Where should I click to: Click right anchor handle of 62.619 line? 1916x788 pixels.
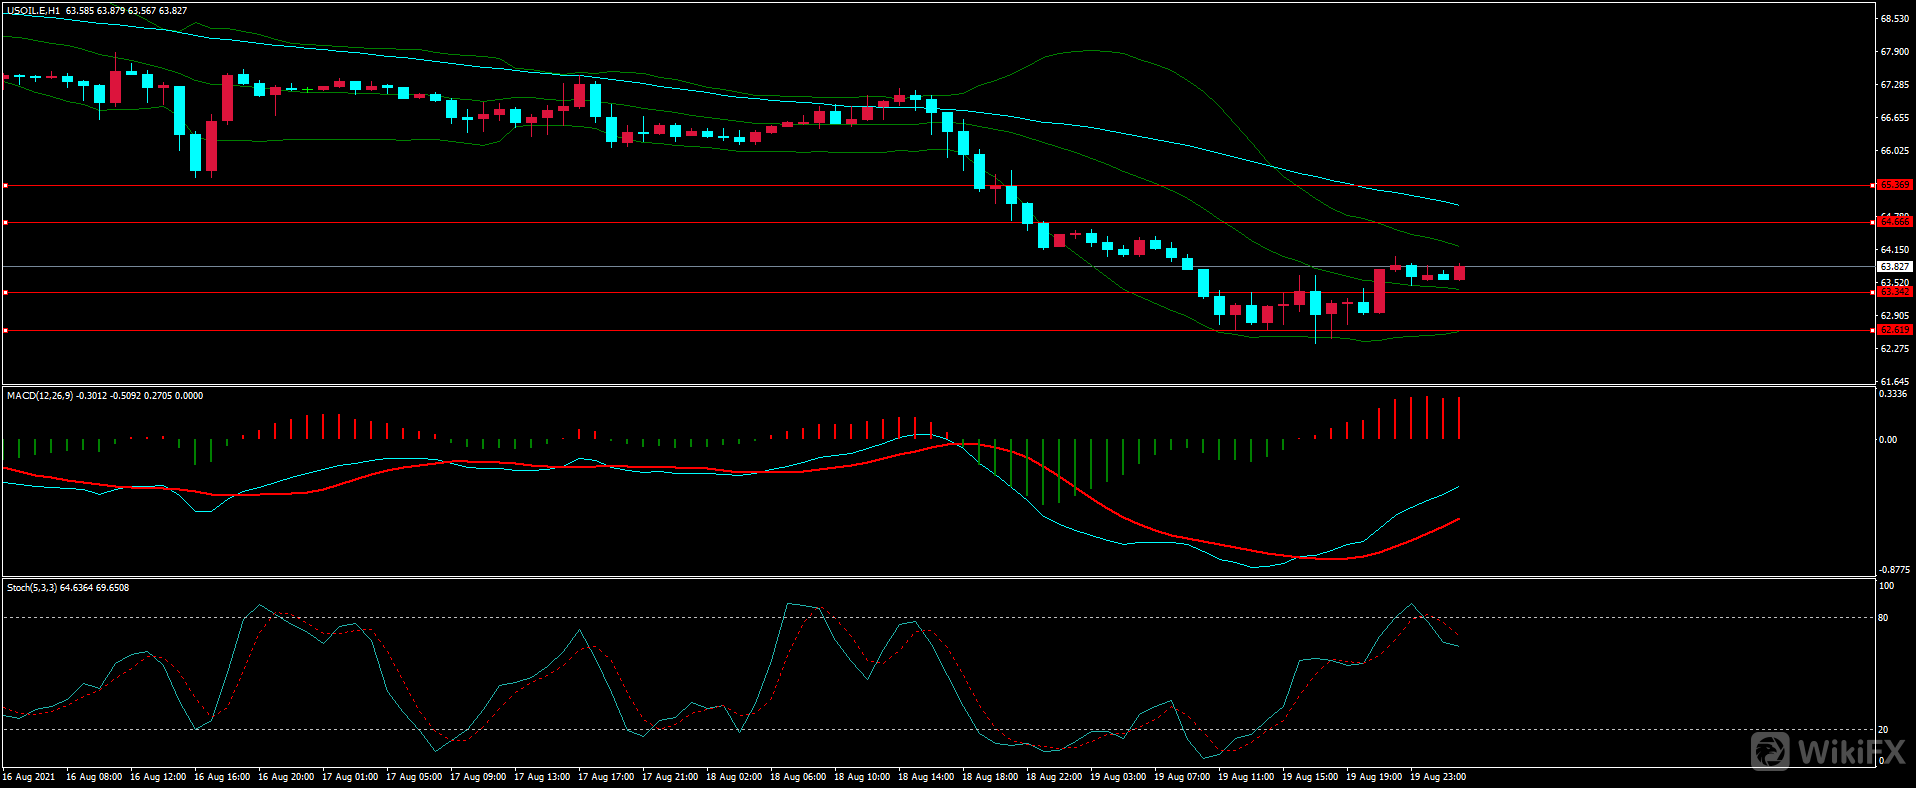[x=1872, y=330]
